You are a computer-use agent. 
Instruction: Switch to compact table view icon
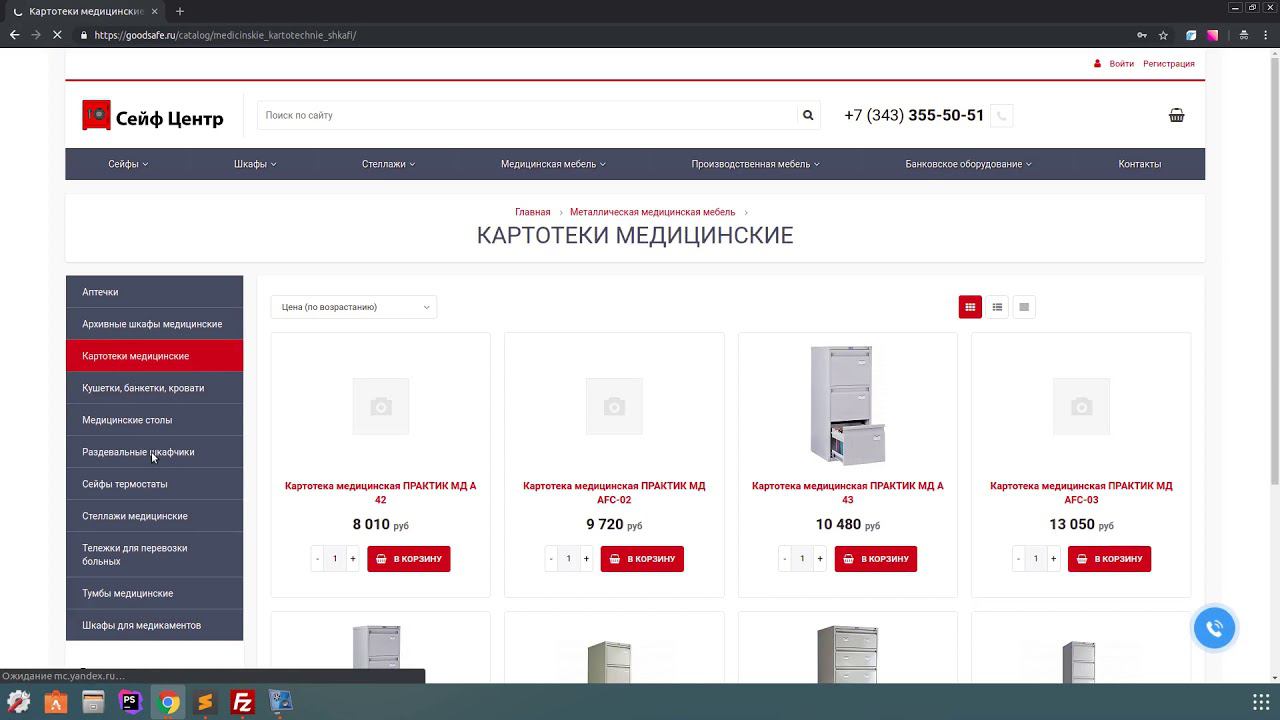coord(1024,307)
